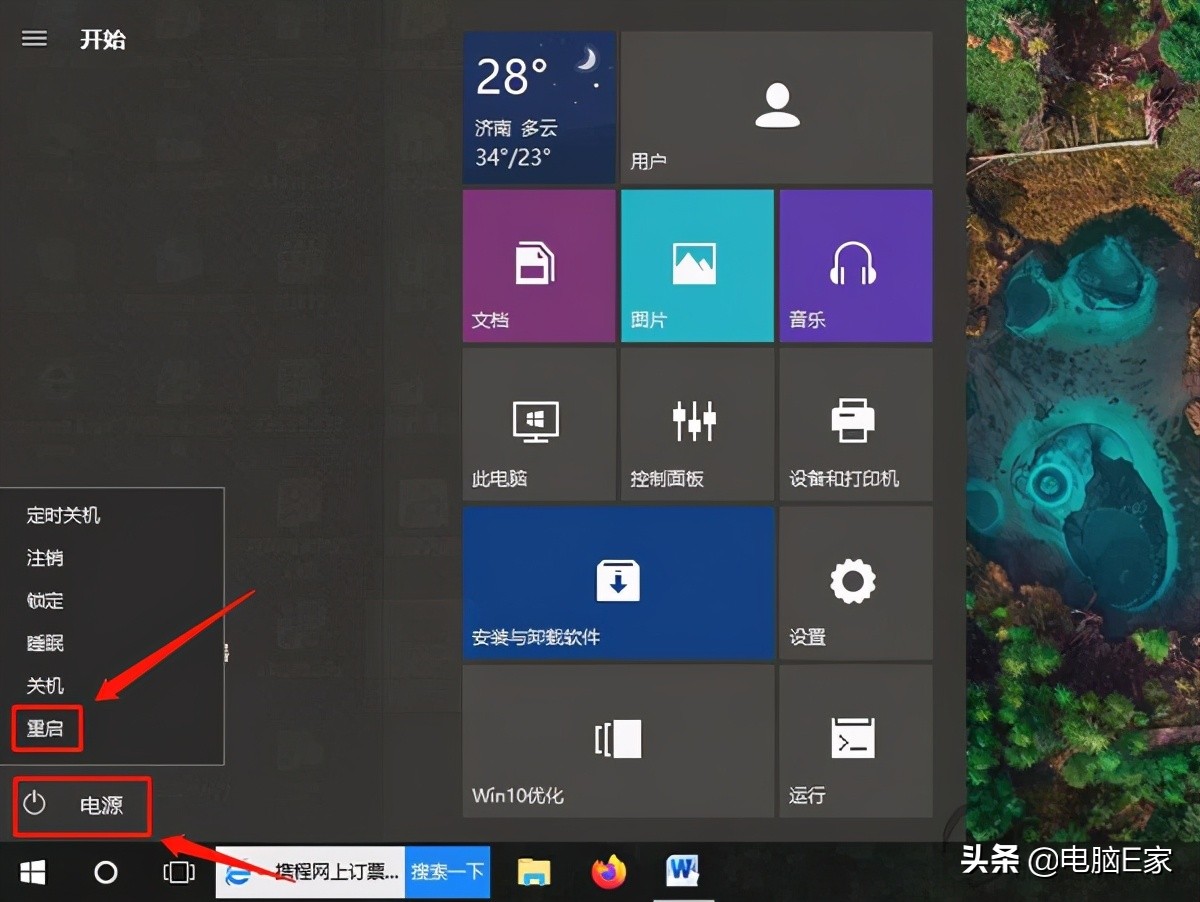Select 重启 from the power menu
This screenshot has height=902, width=1200.
pos(44,728)
